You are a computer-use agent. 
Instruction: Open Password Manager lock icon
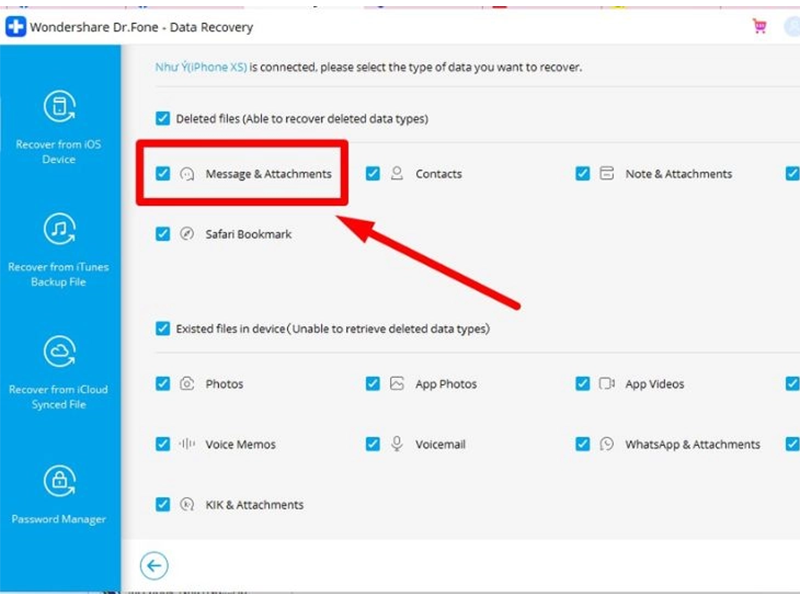tap(59, 481)
